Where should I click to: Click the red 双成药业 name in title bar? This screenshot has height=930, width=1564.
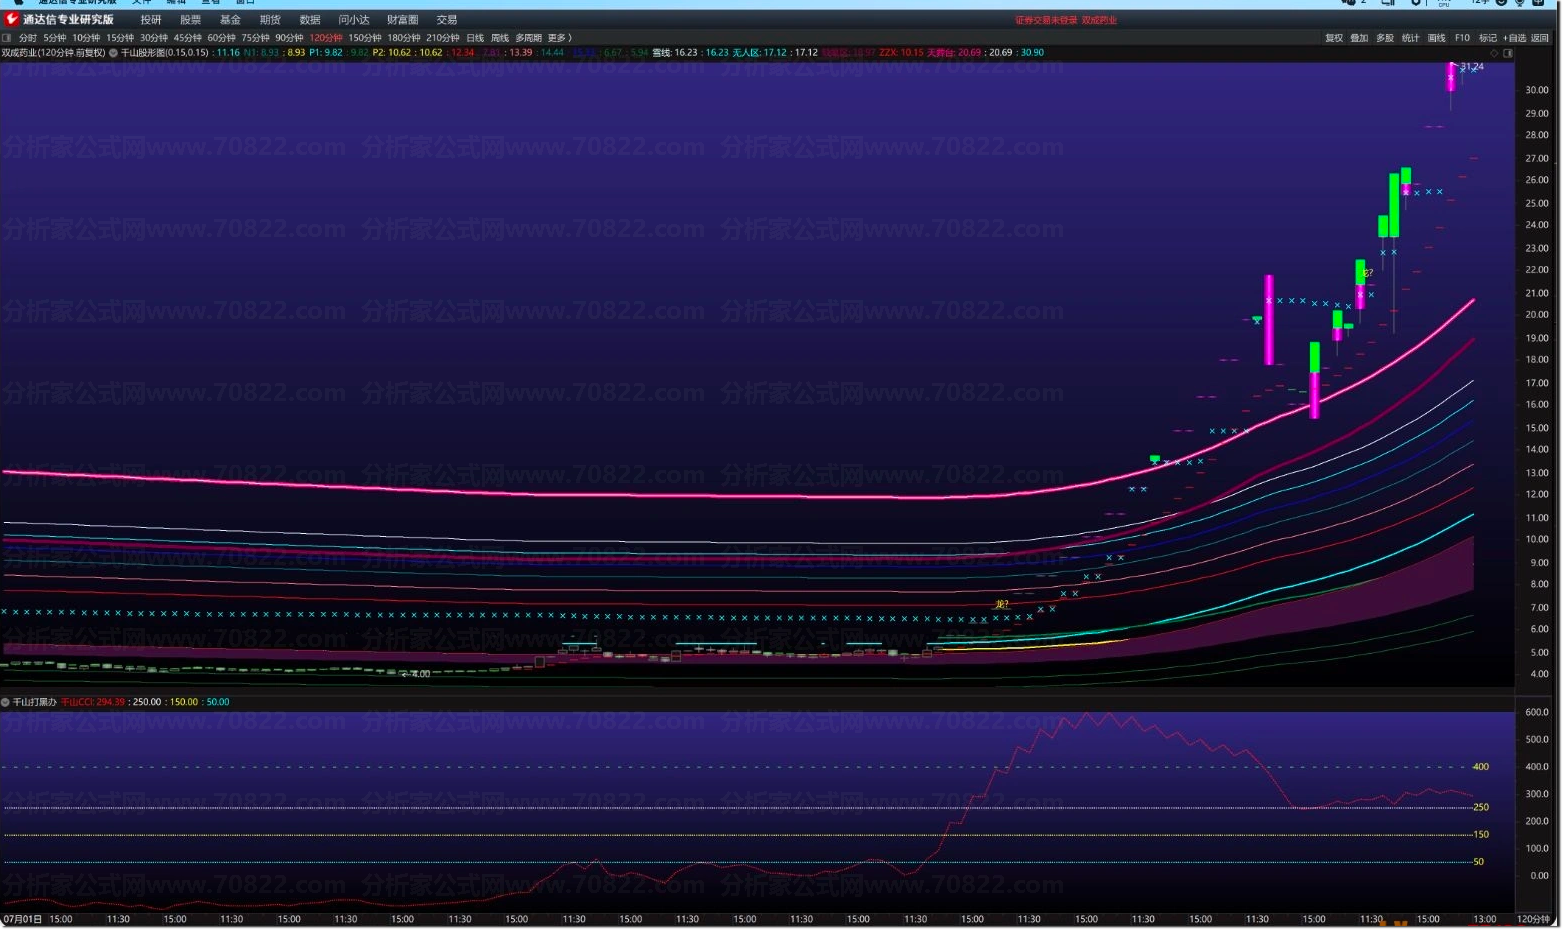(x=1099, y=20)
